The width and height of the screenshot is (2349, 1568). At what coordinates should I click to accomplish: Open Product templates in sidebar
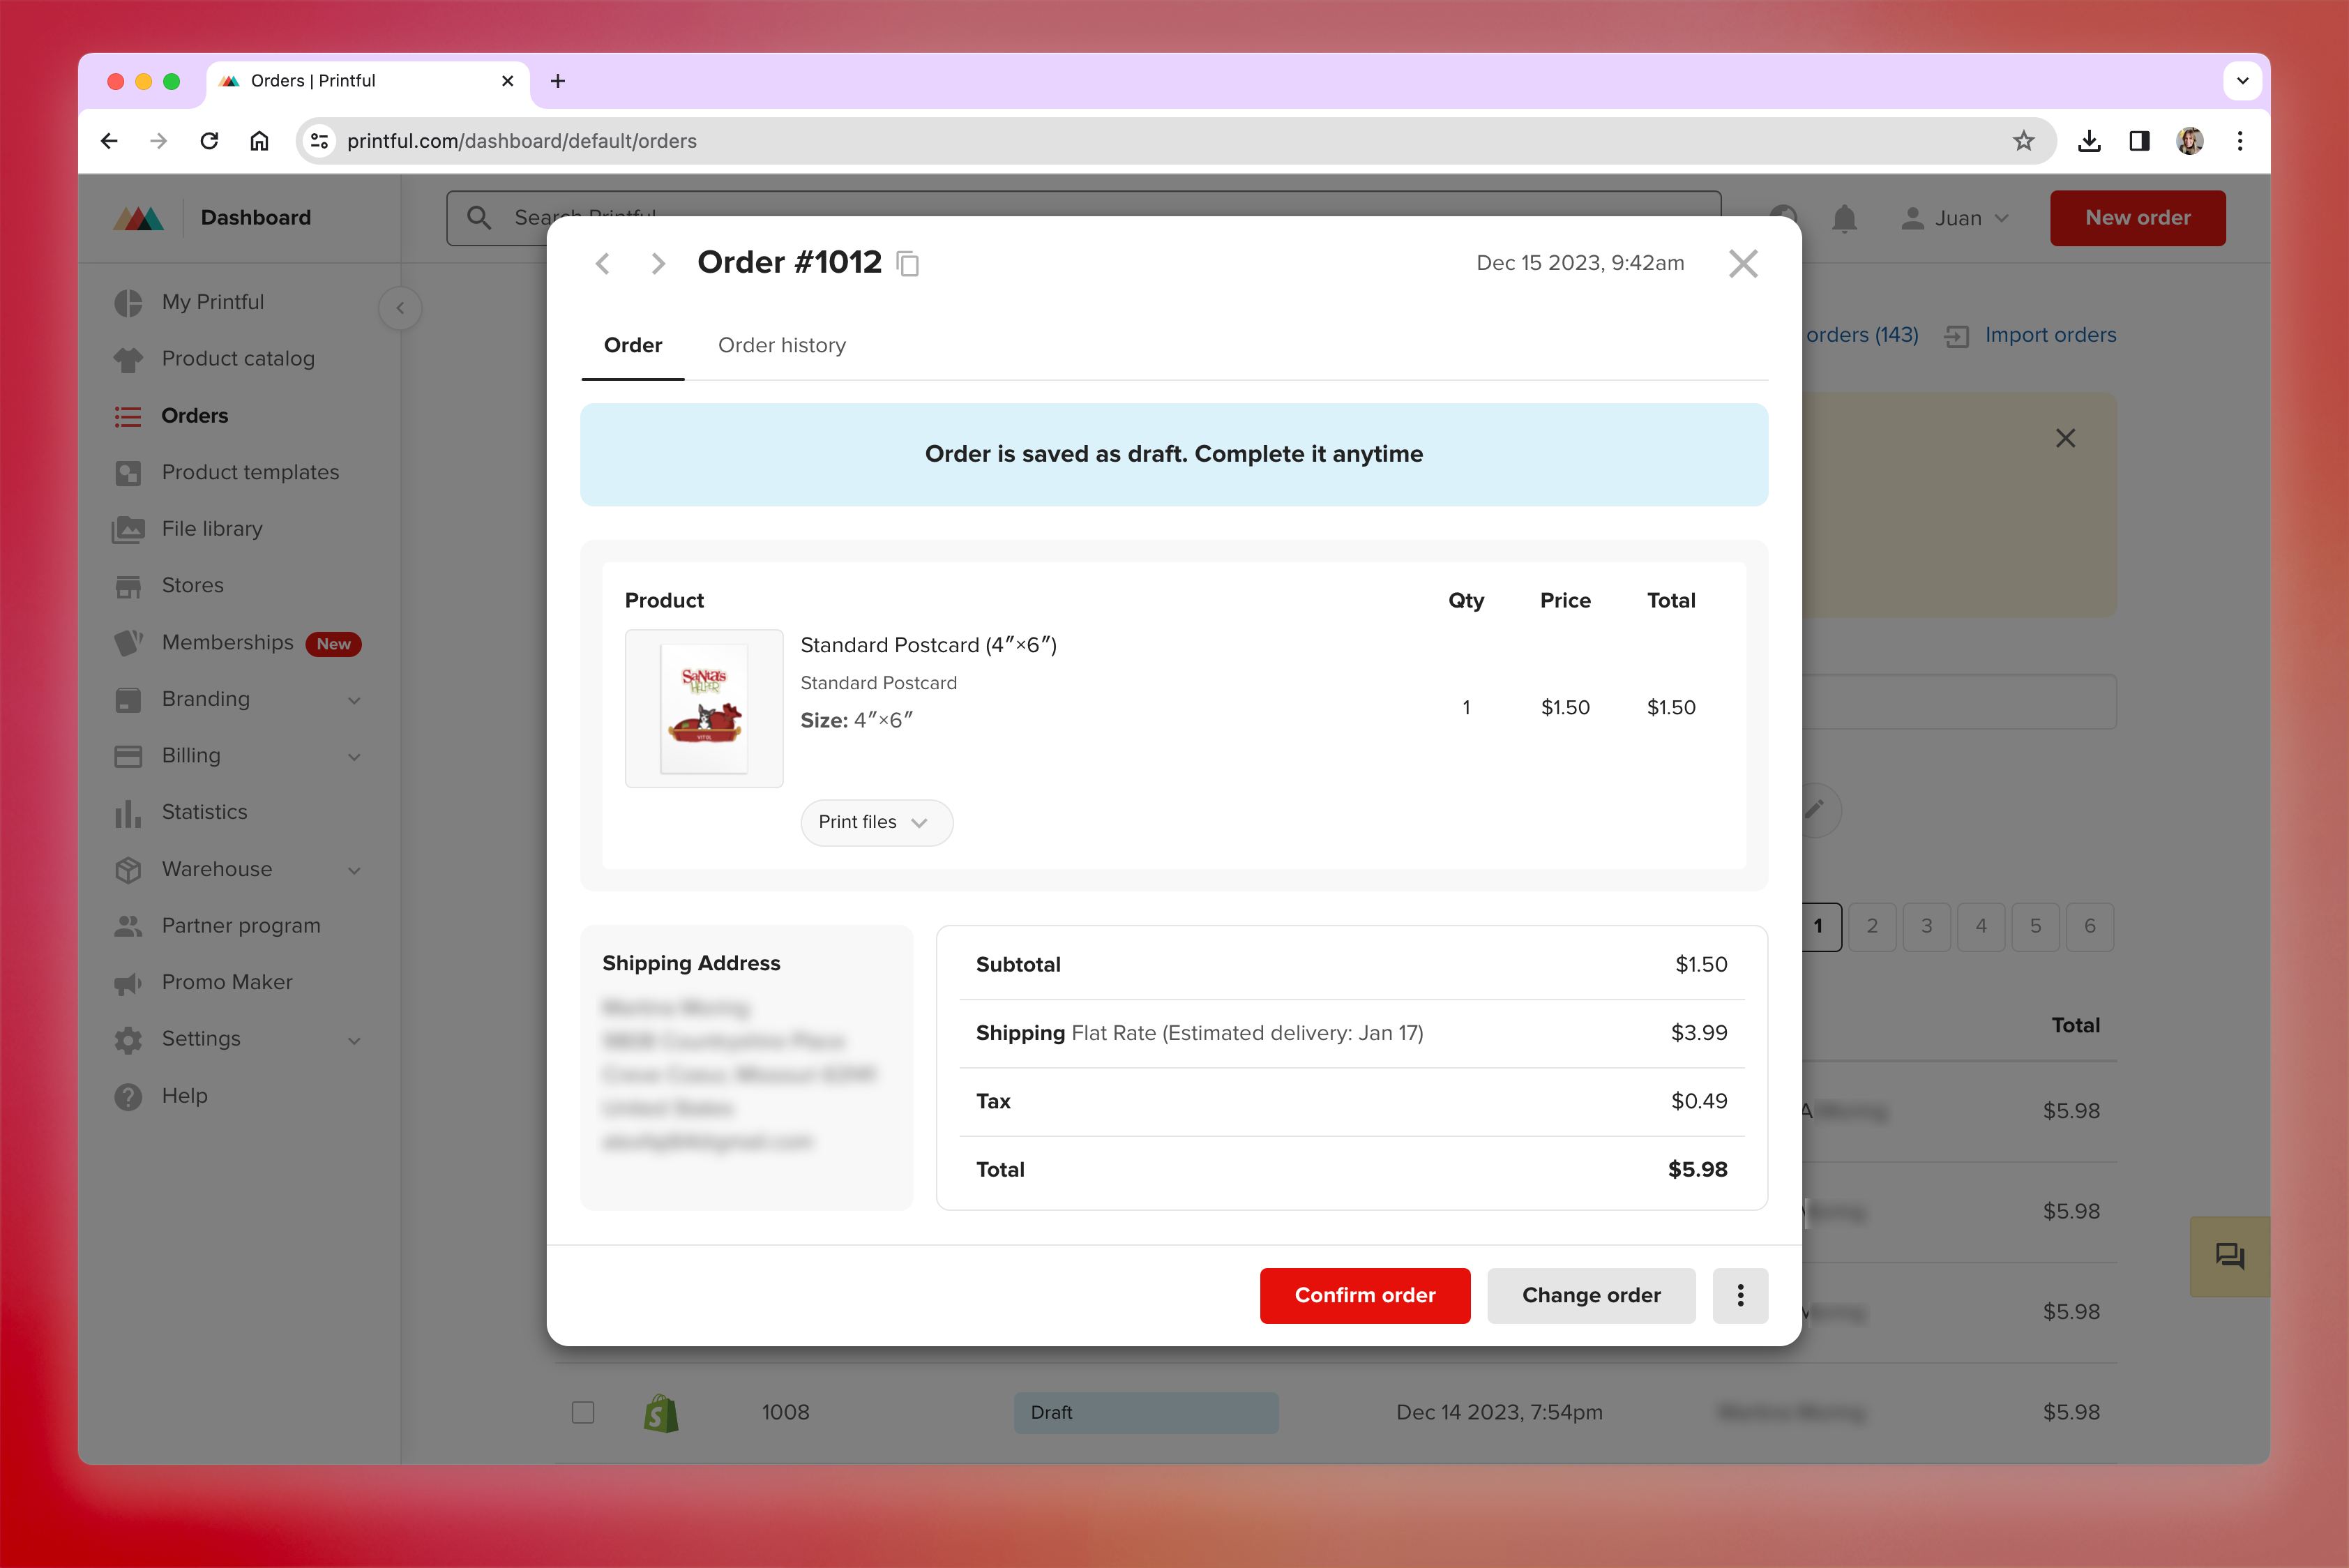point(250,472)
